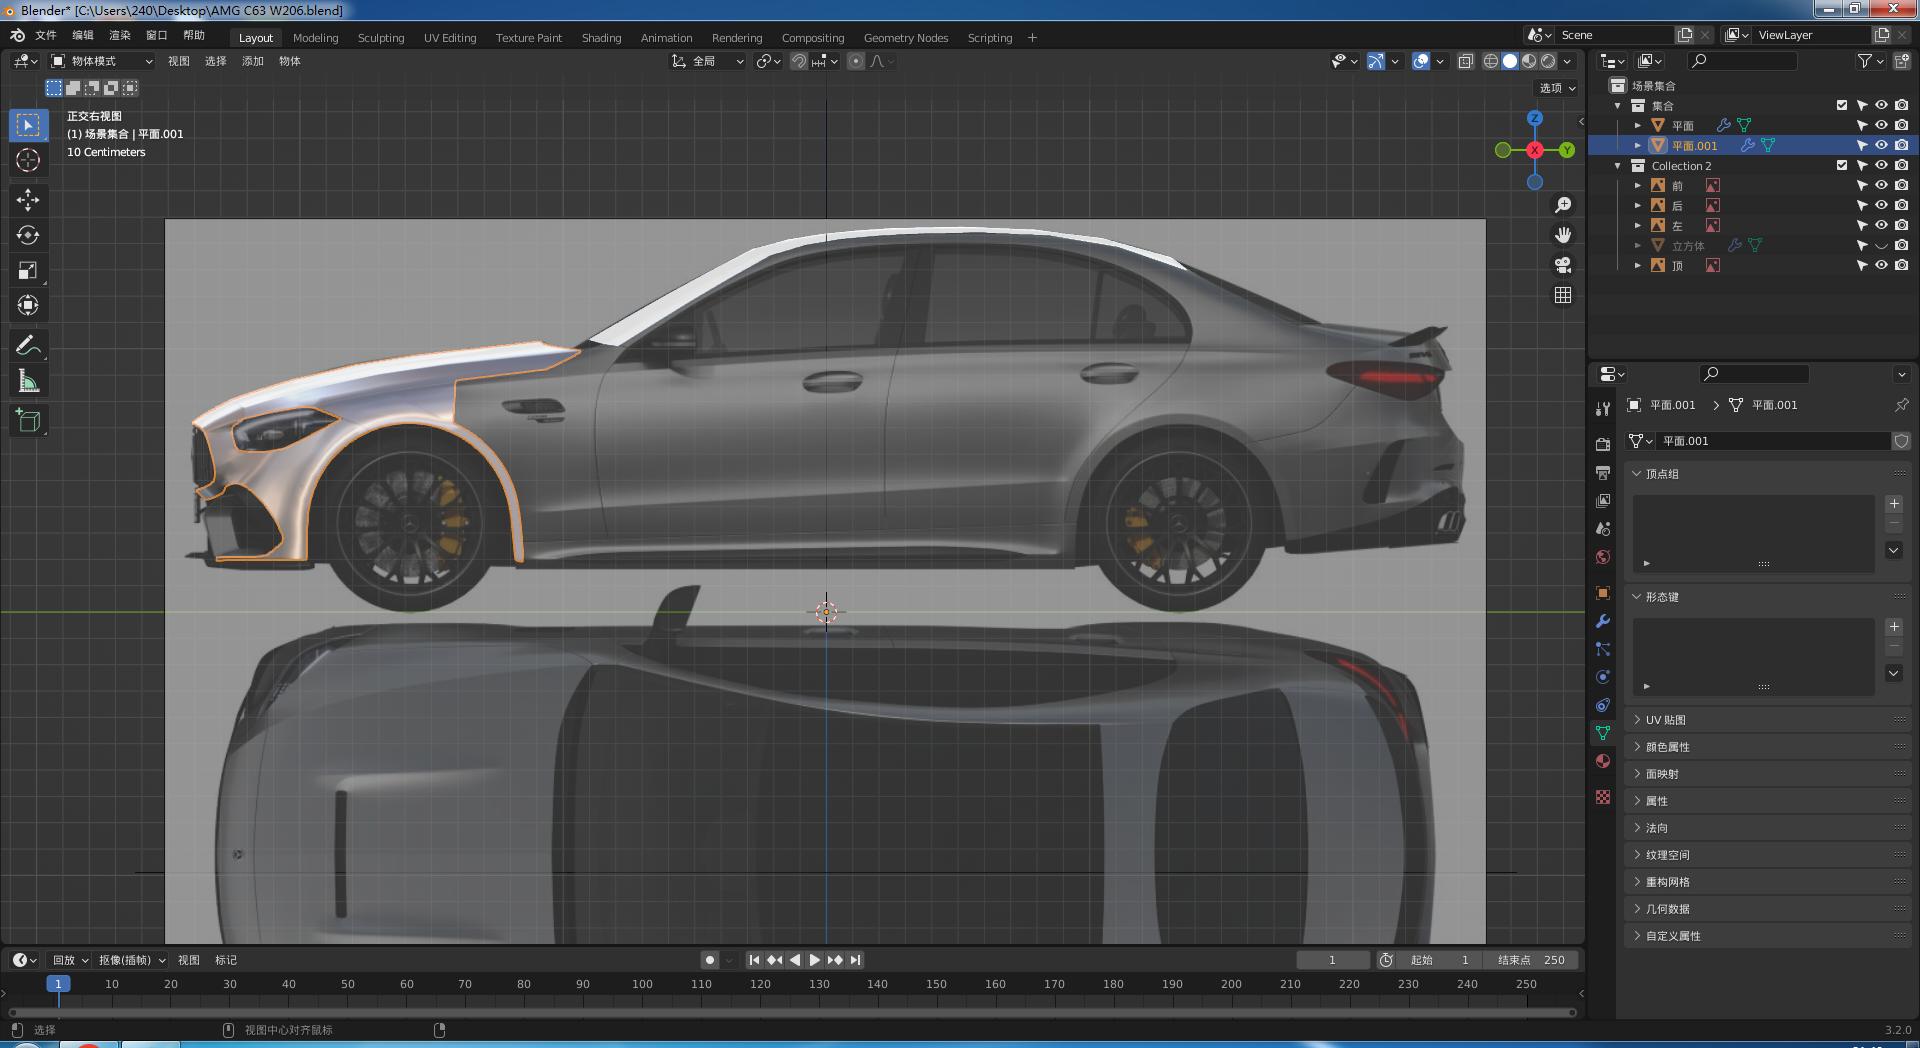
Task: Open the Geometry Nodes workspace tab
Action: tap(906, 38)
